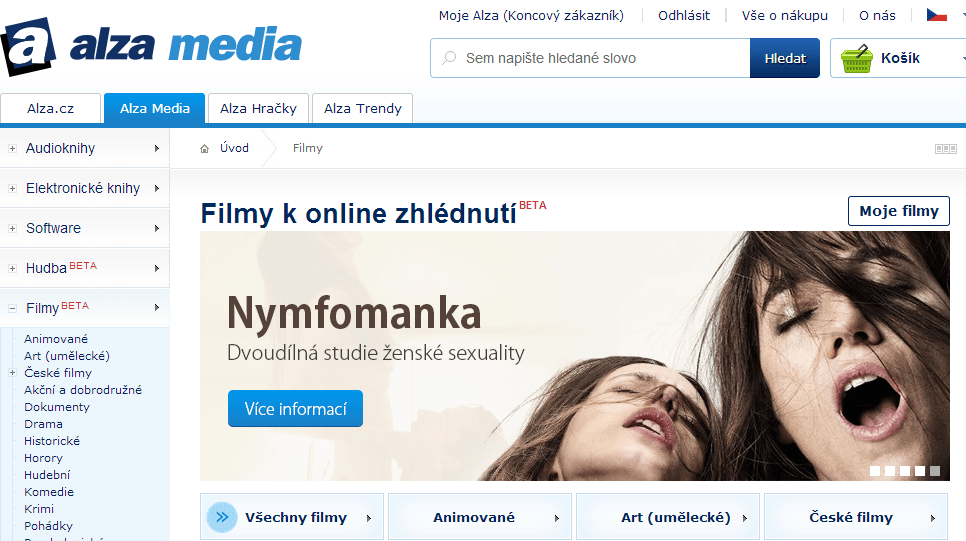The width and height of the screenshot is (966, 541).
Task: Expand Audioknihy with its plus icon
Action: pos(12,148)
